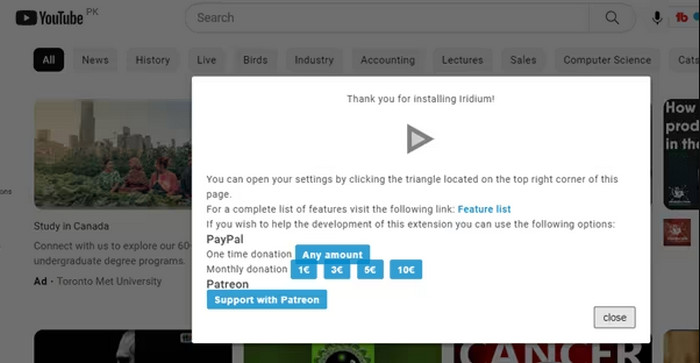
Task: Click the Iridium play triangle logo
Action: 420,139
